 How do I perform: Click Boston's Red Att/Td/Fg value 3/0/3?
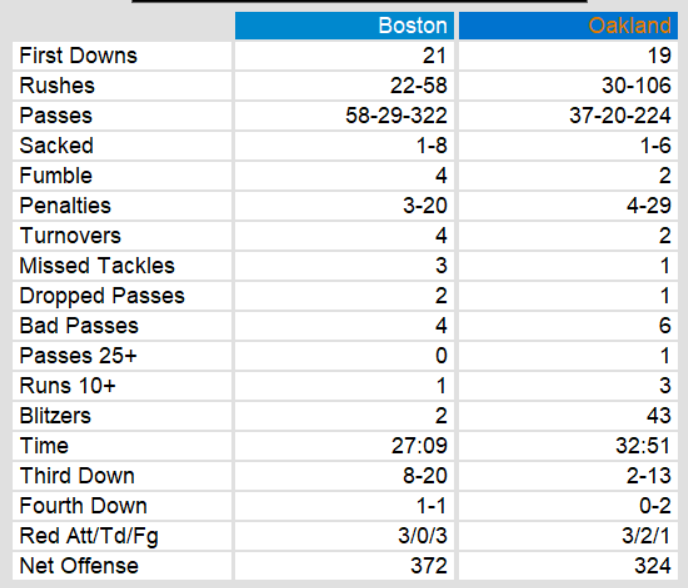[x=421, y=536]
